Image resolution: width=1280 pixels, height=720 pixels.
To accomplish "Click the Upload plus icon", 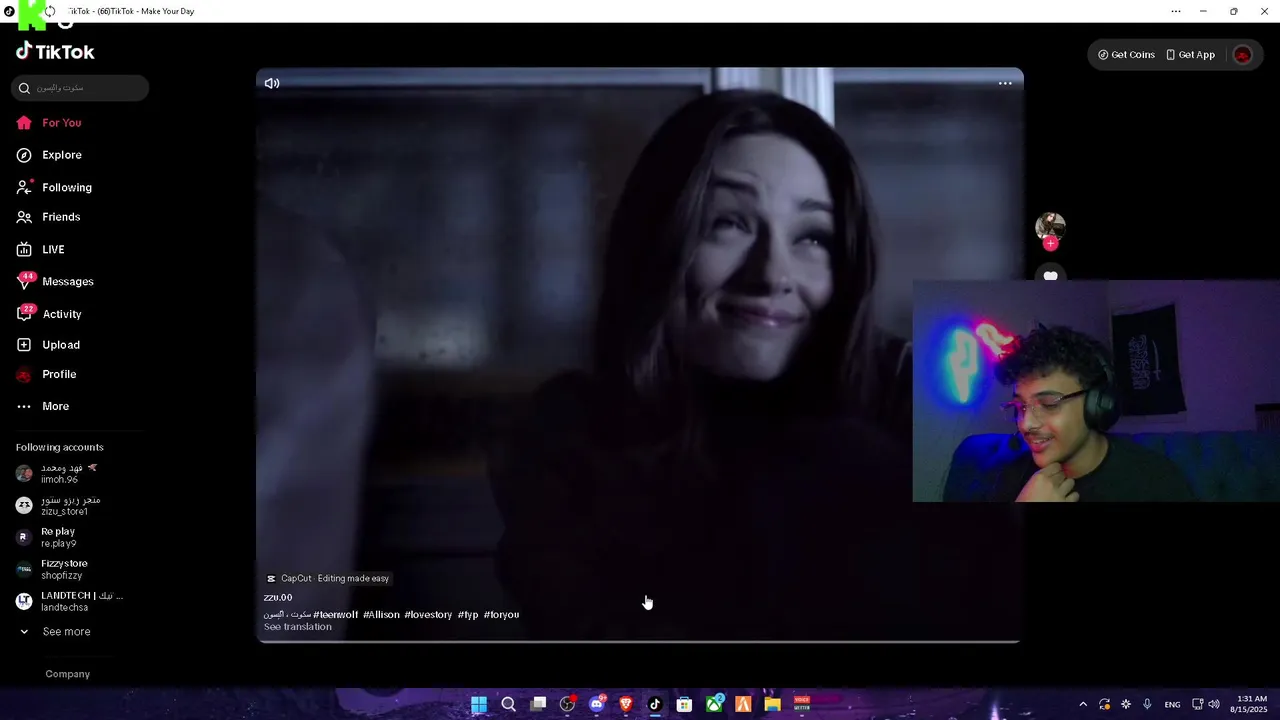I will 24,345.
